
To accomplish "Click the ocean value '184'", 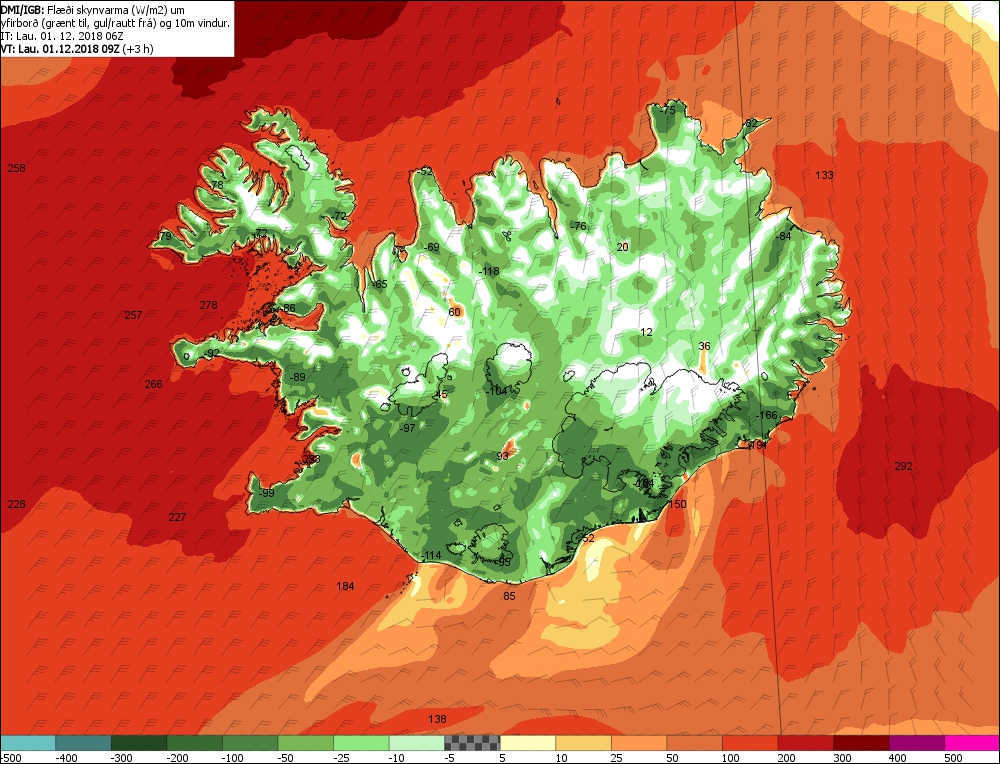I will point(345,587).
